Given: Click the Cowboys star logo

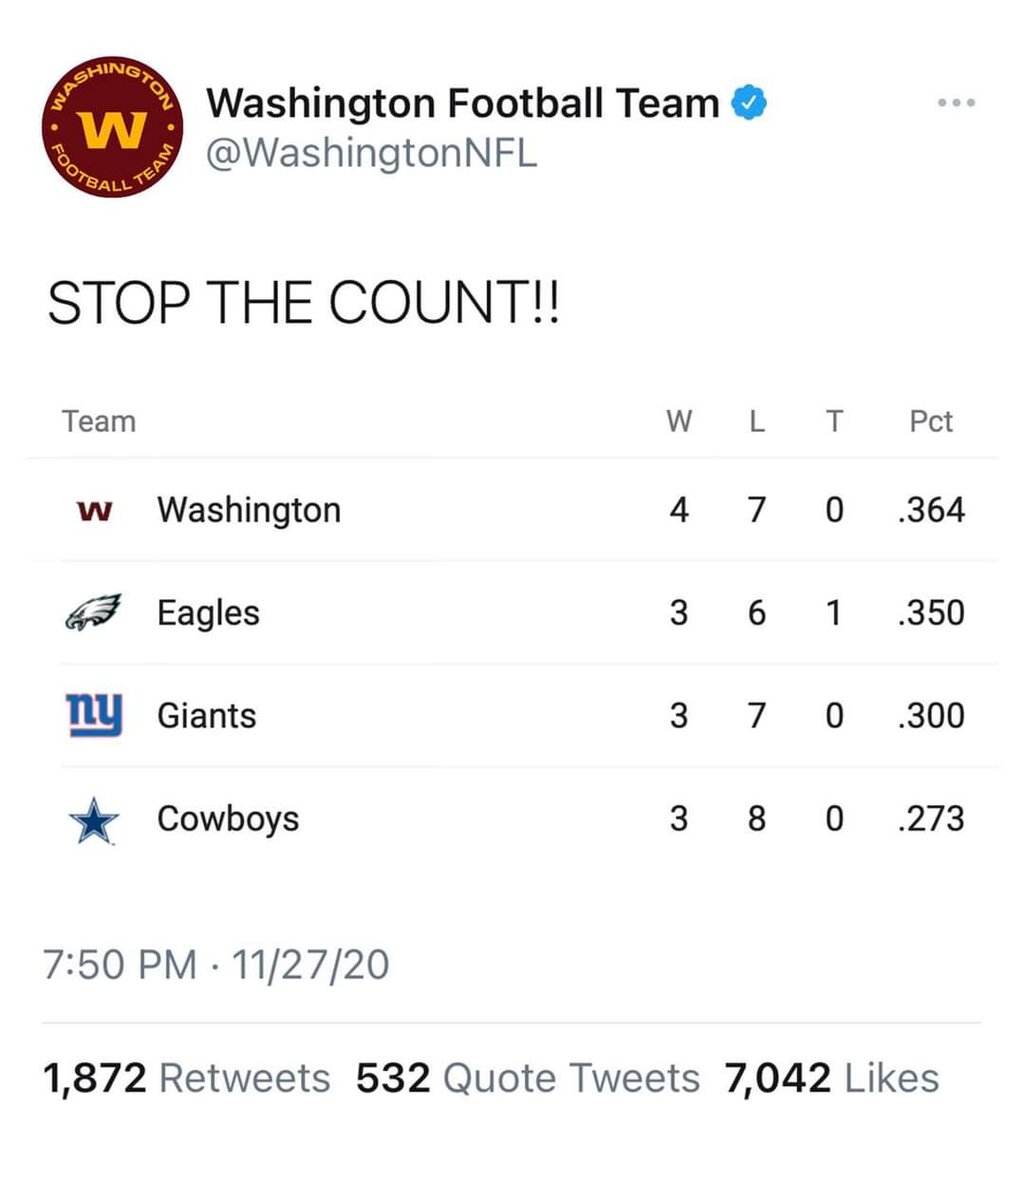Looking at the screenshot, I should 95,820.
